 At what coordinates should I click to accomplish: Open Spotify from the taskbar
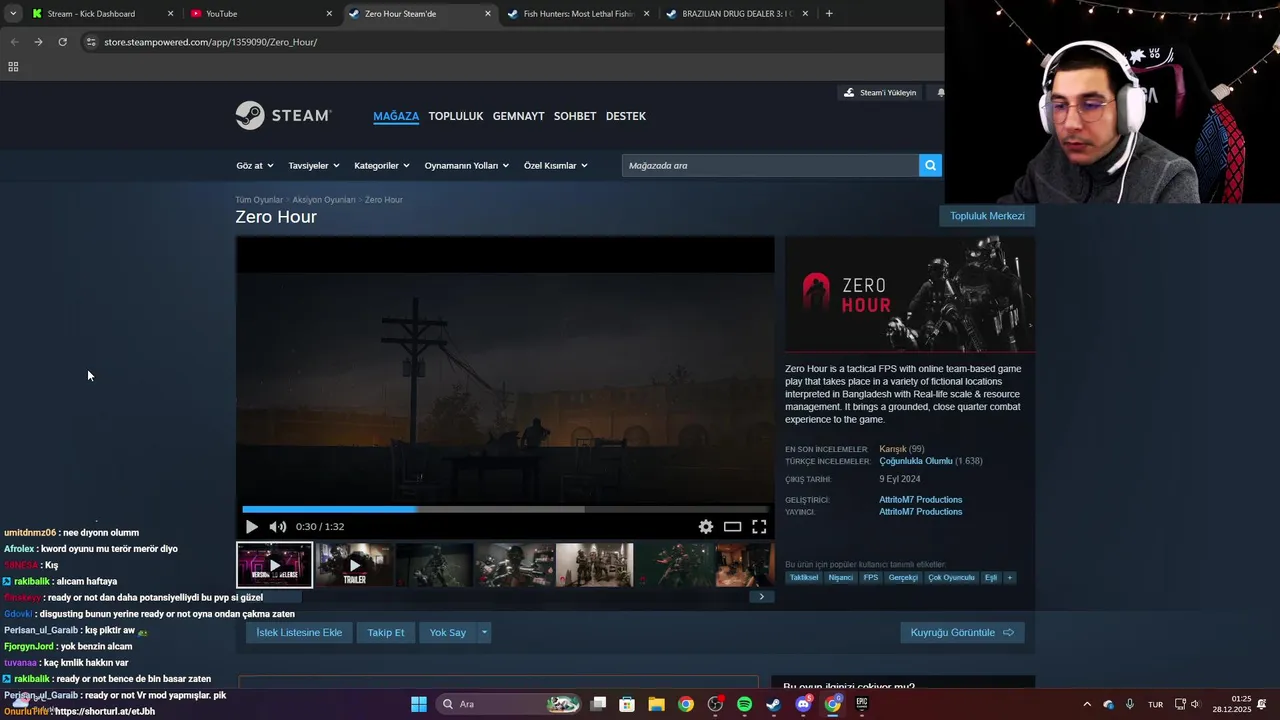click(744, 704)
